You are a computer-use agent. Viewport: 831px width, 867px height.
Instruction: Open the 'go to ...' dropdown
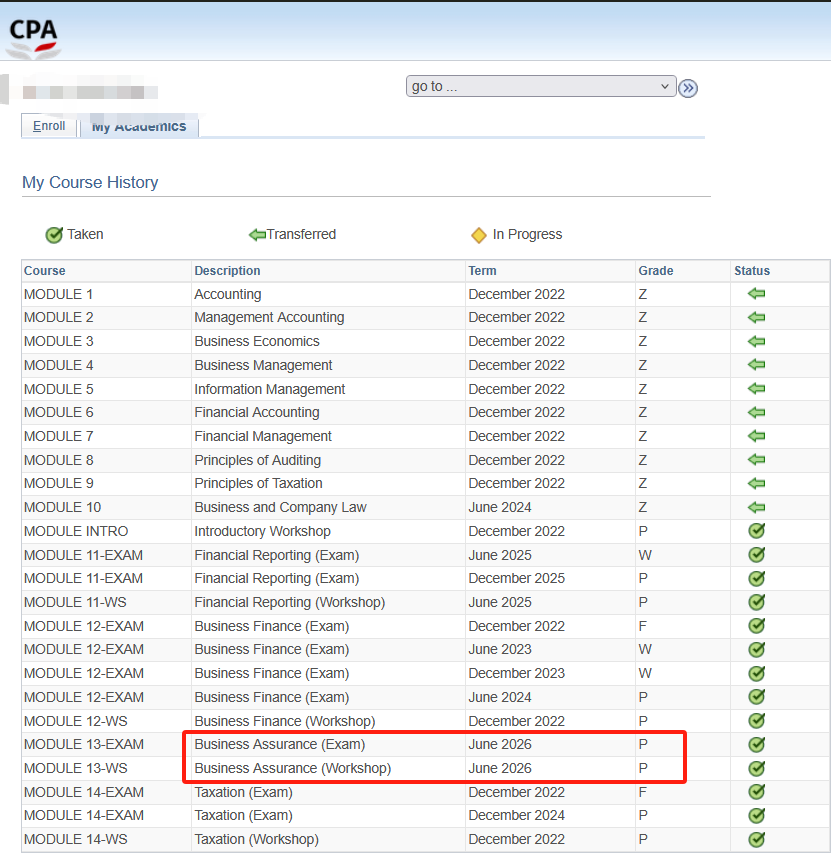541,86
